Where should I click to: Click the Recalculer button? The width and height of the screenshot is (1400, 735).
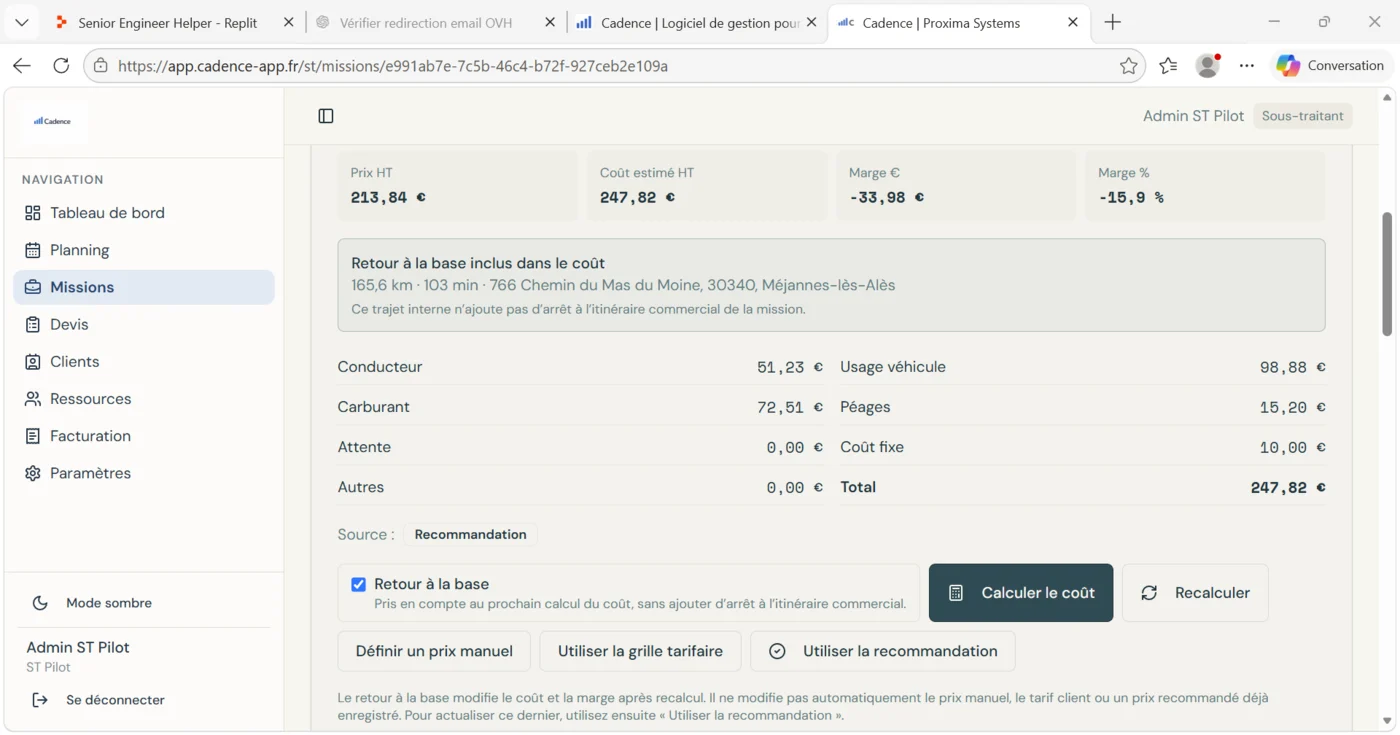tap(1195, 593)
